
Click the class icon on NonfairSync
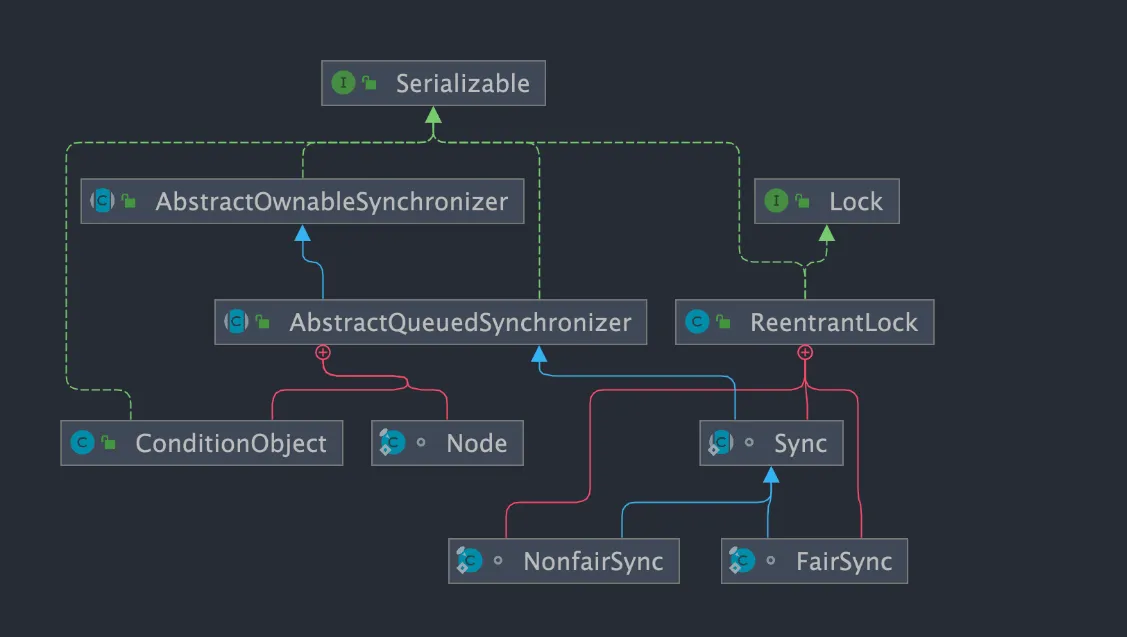pyautogui.click(x=470, y=561)
